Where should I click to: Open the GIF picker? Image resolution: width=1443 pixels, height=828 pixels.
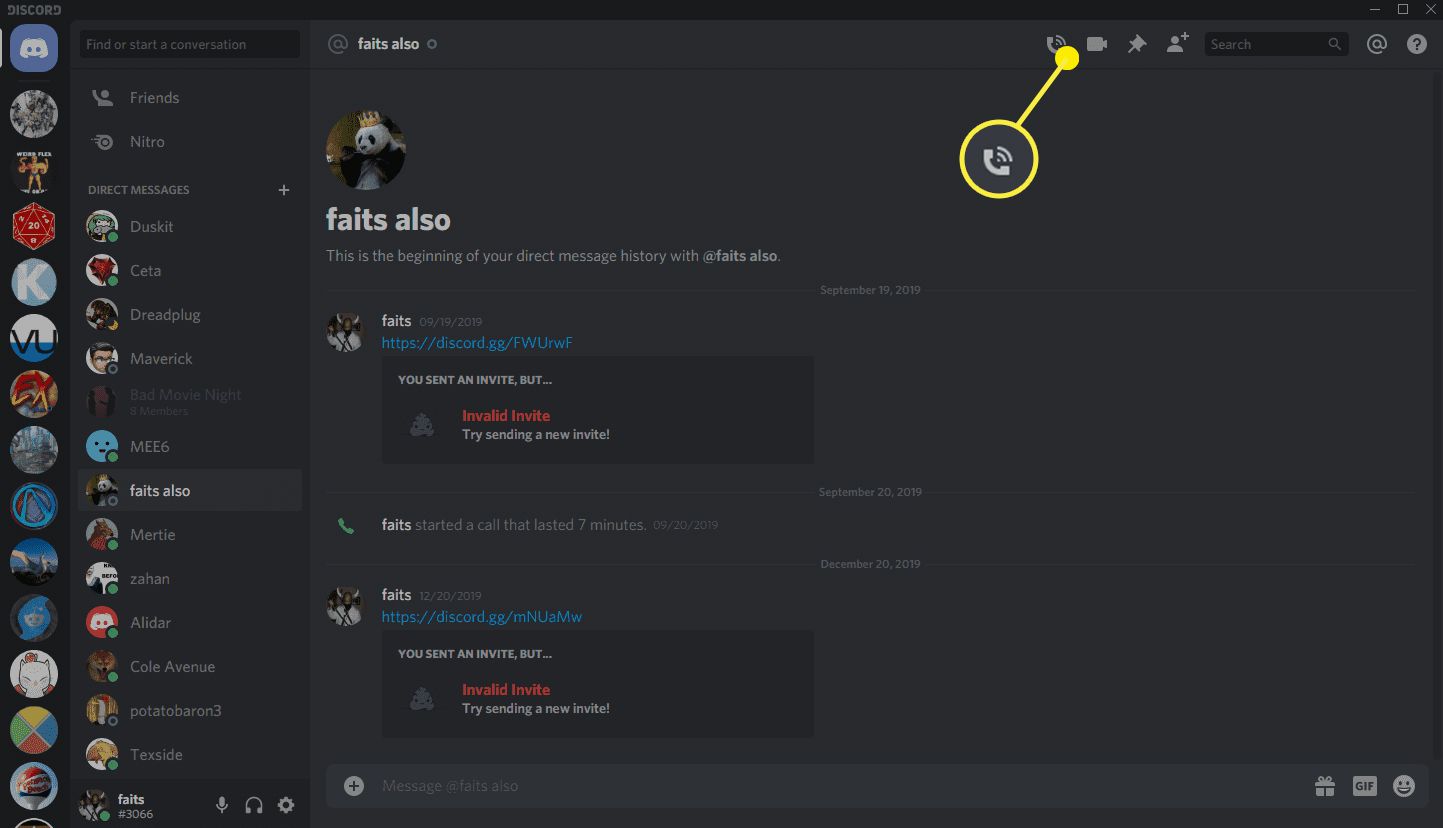[1363, 786]
